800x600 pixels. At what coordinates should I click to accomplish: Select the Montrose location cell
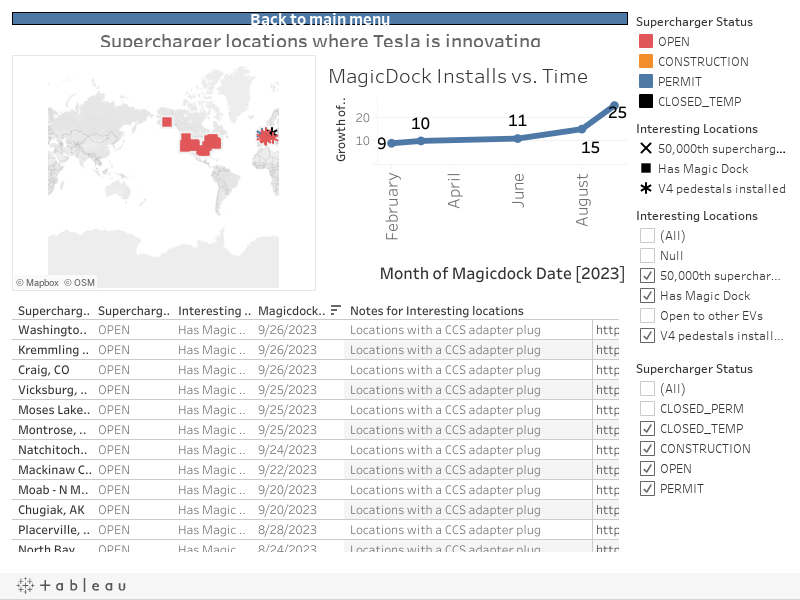52,430
